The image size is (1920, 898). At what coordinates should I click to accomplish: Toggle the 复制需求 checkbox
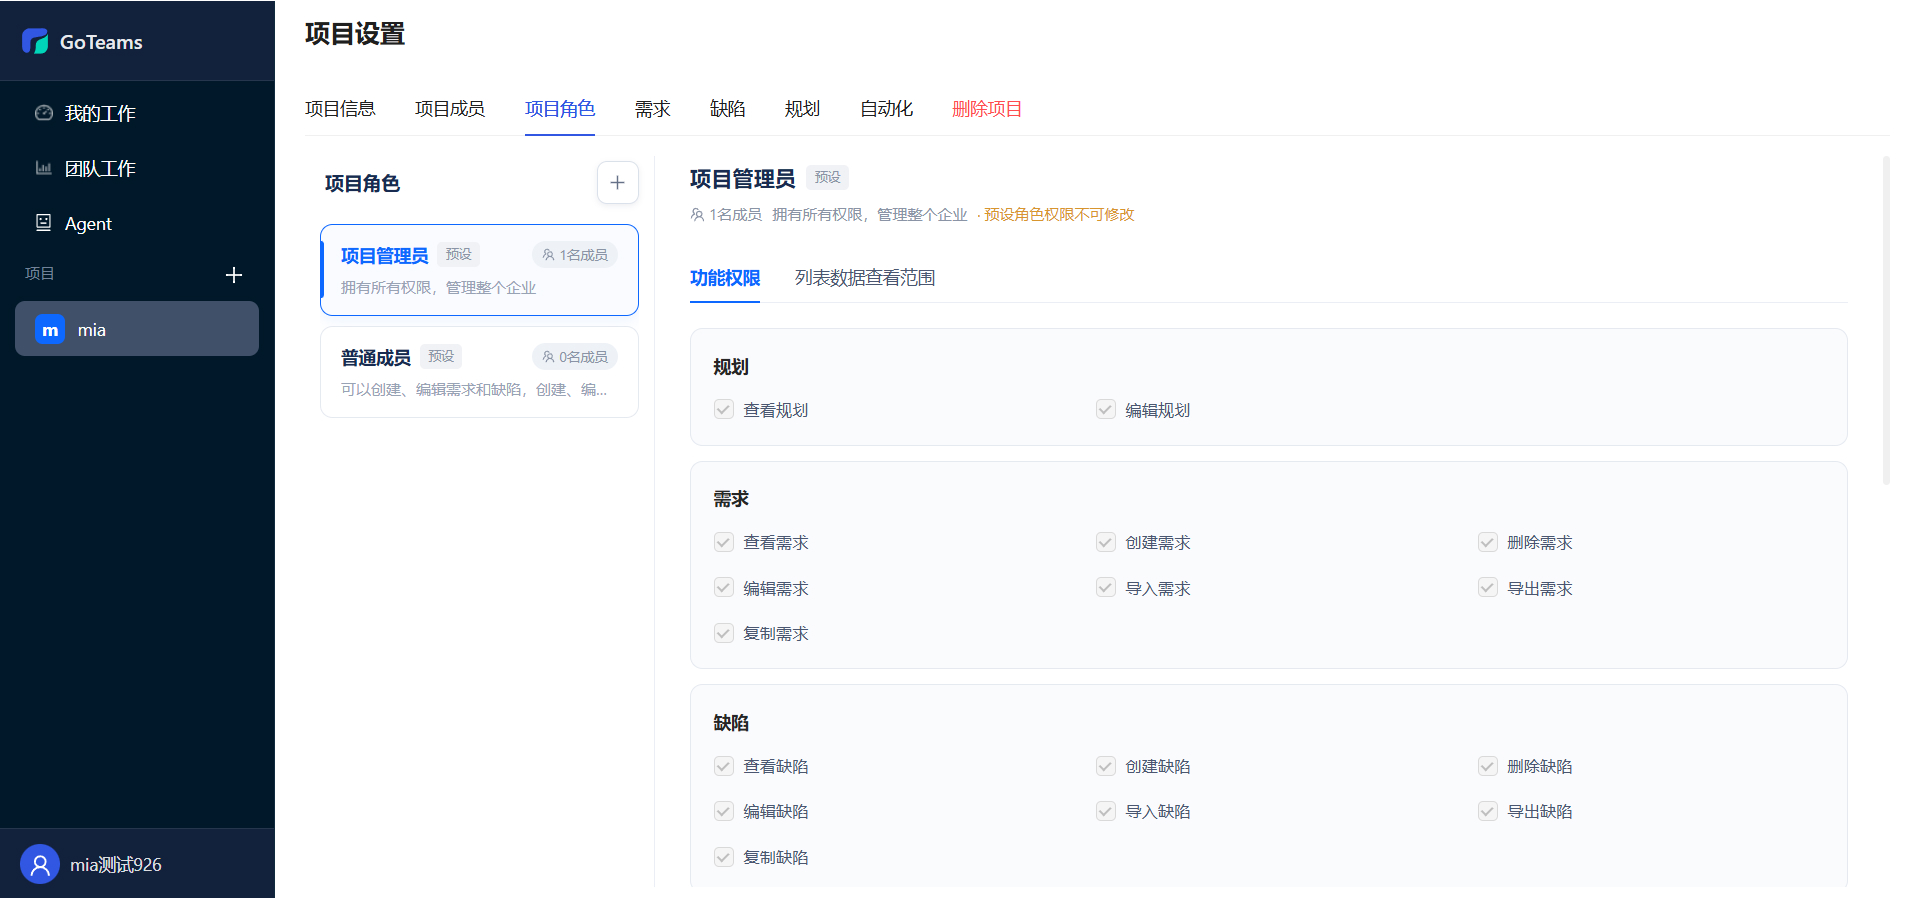[x=724, y=633]
